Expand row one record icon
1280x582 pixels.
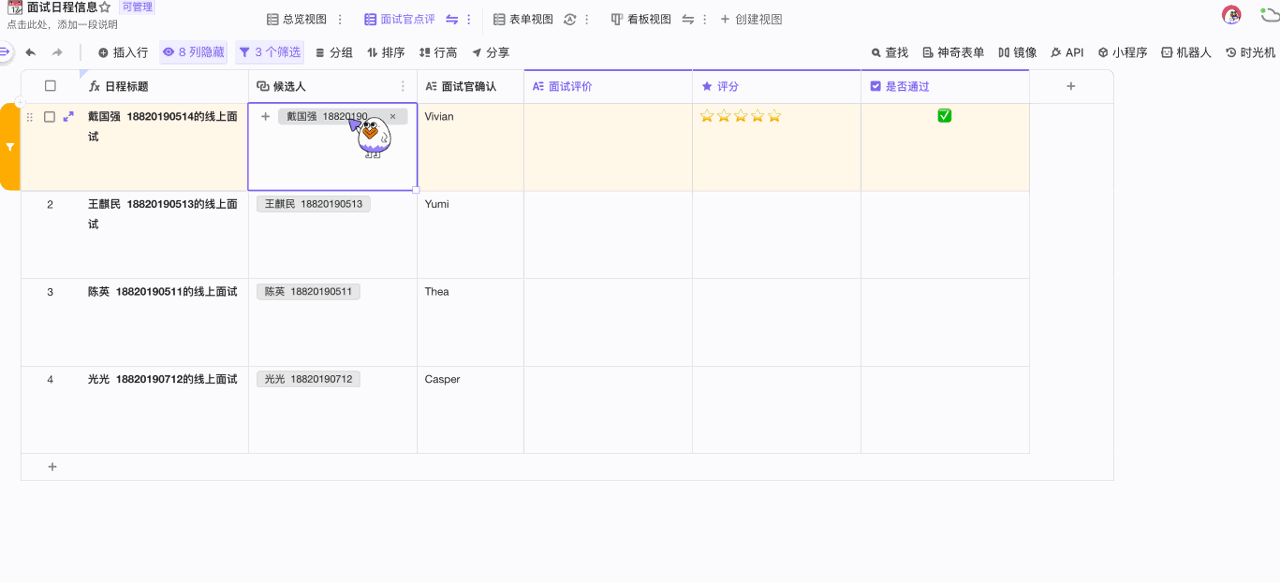point(68,117)
